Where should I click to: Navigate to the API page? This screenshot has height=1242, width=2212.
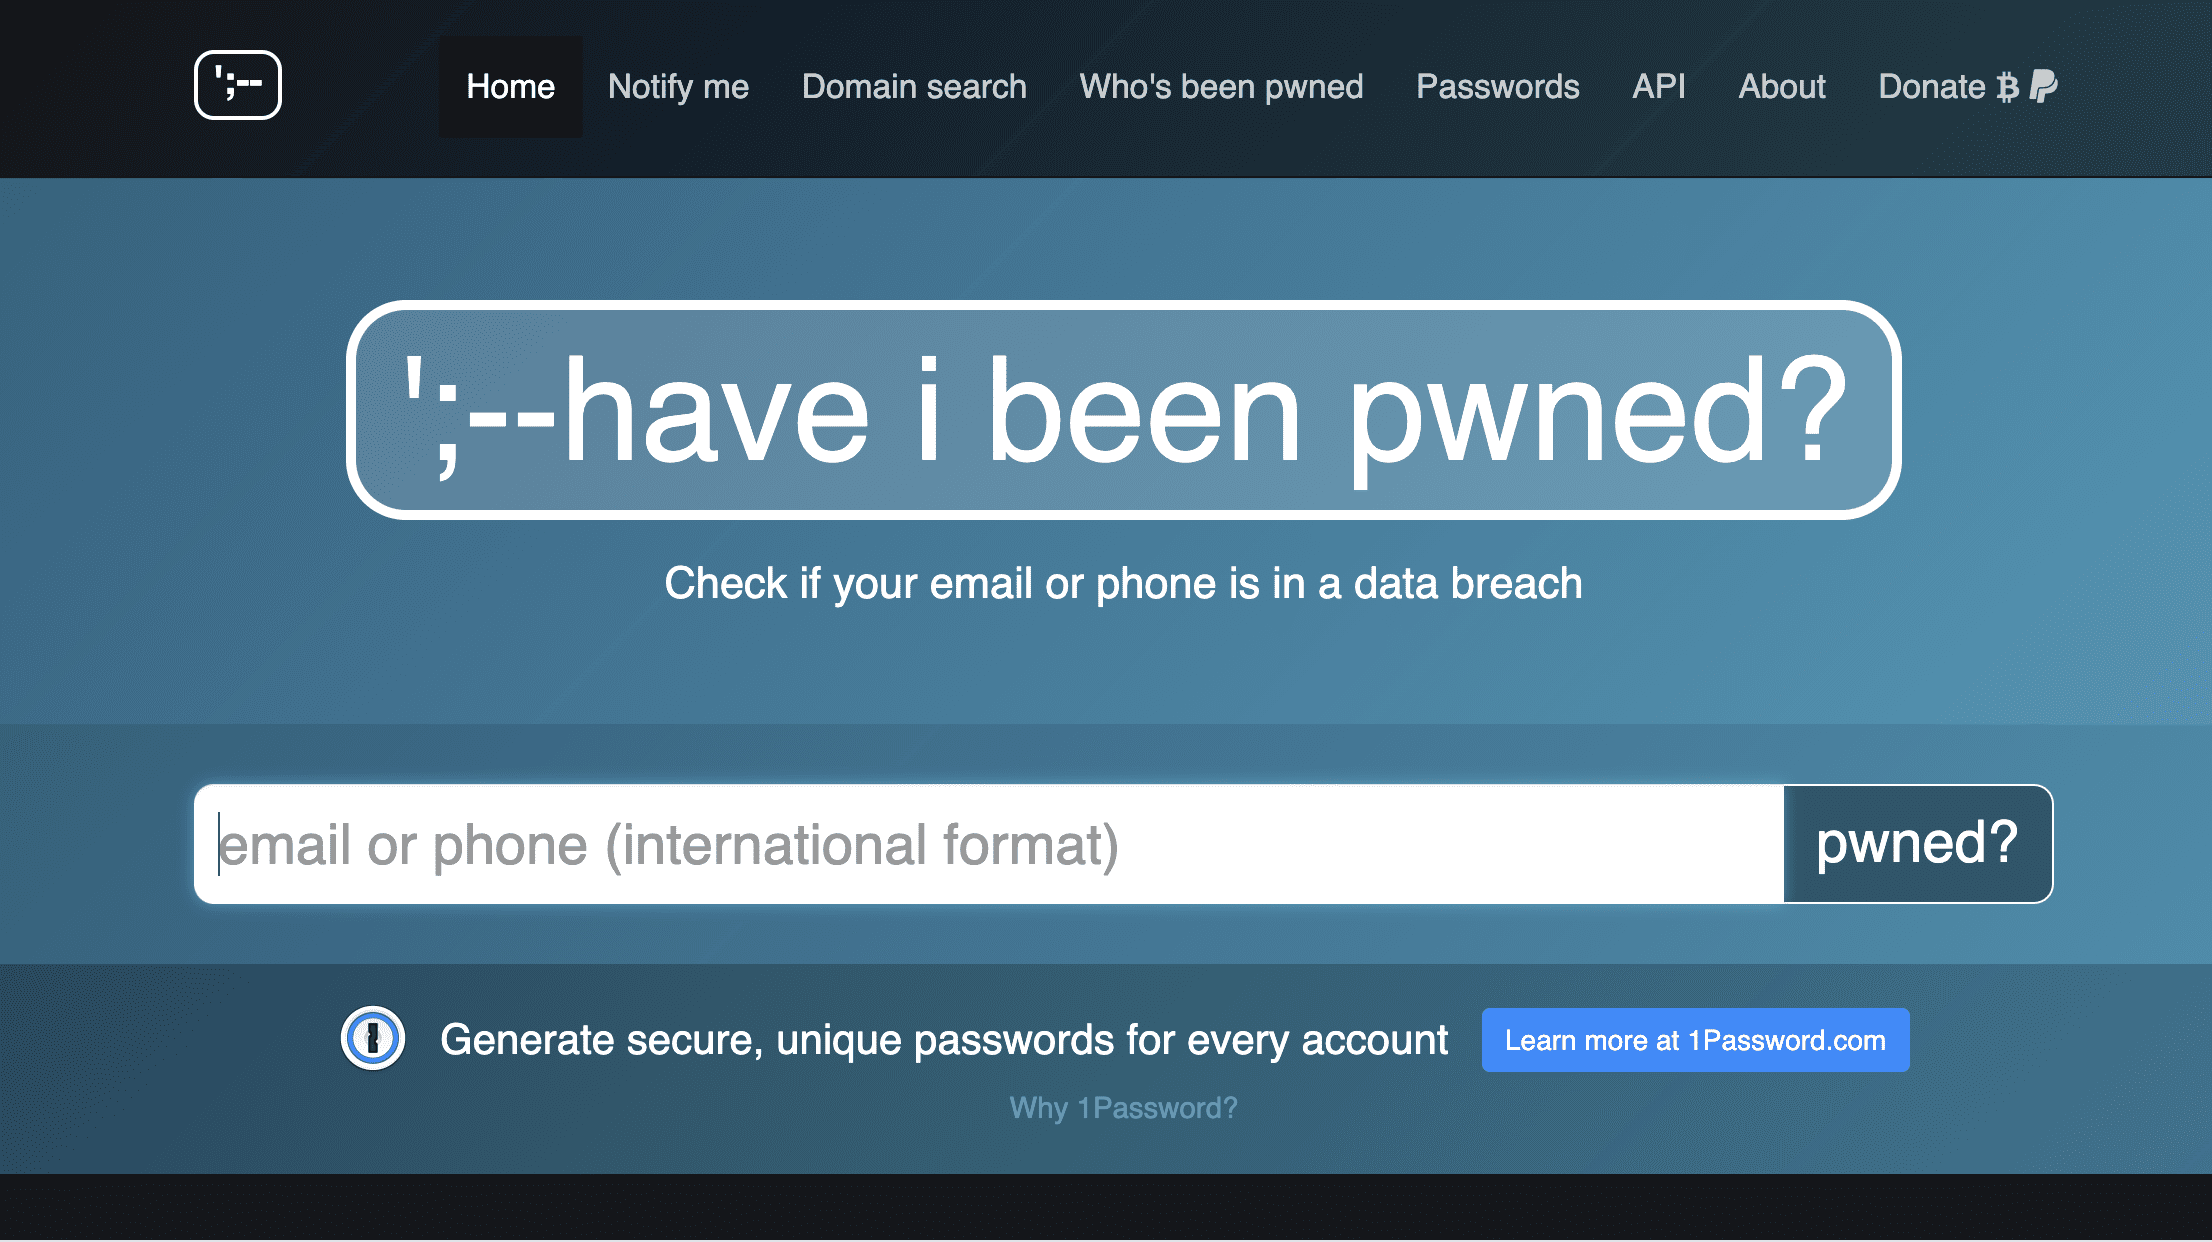click(1659, 87)
